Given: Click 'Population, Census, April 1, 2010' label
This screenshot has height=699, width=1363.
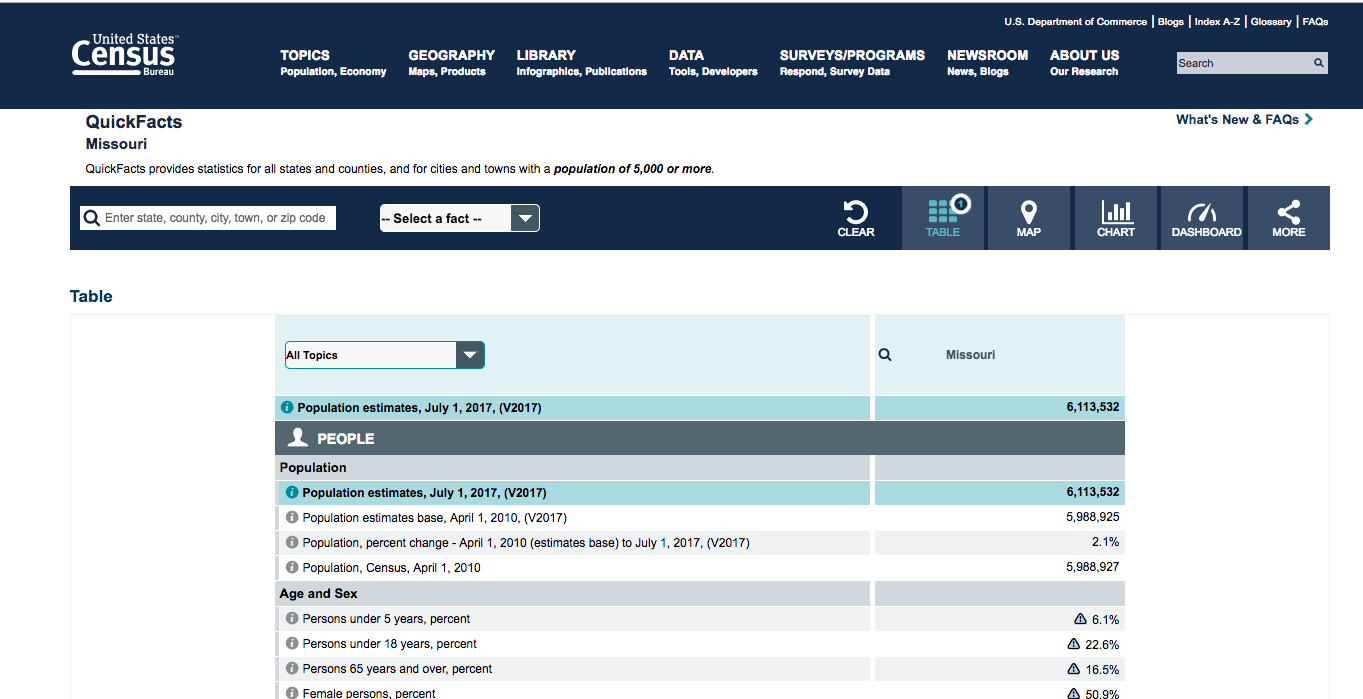Looking at the screenshot, I should [391, 568].
